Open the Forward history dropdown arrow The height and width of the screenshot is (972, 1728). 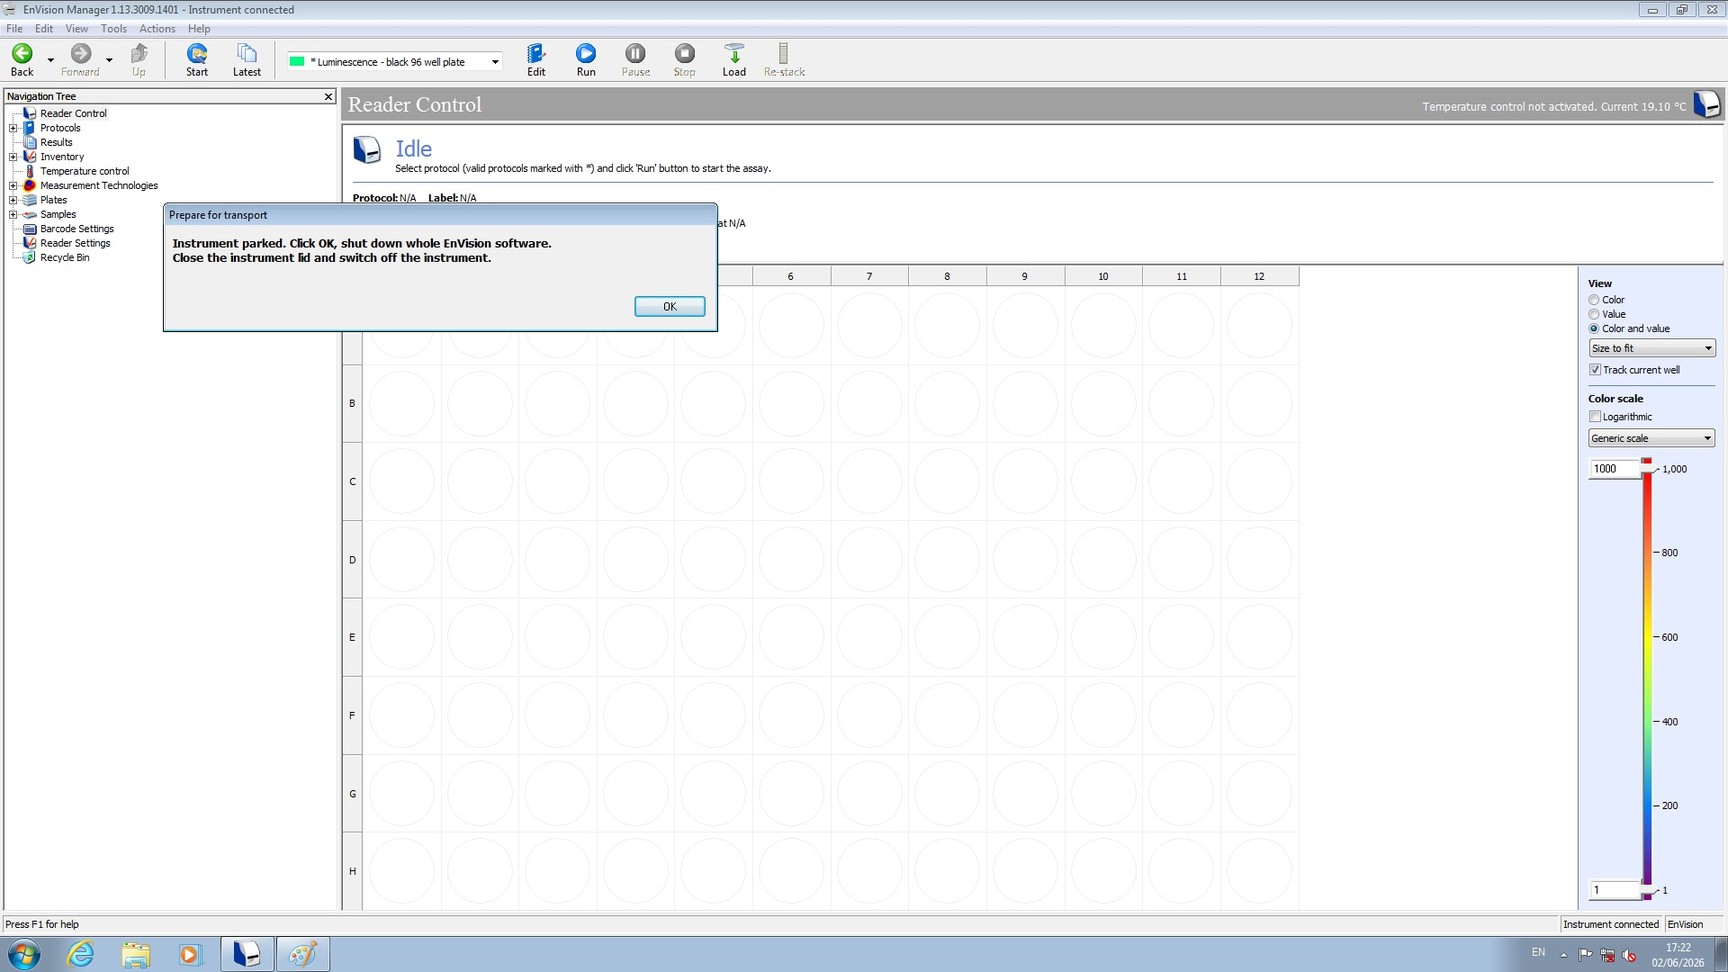[109, 60]
